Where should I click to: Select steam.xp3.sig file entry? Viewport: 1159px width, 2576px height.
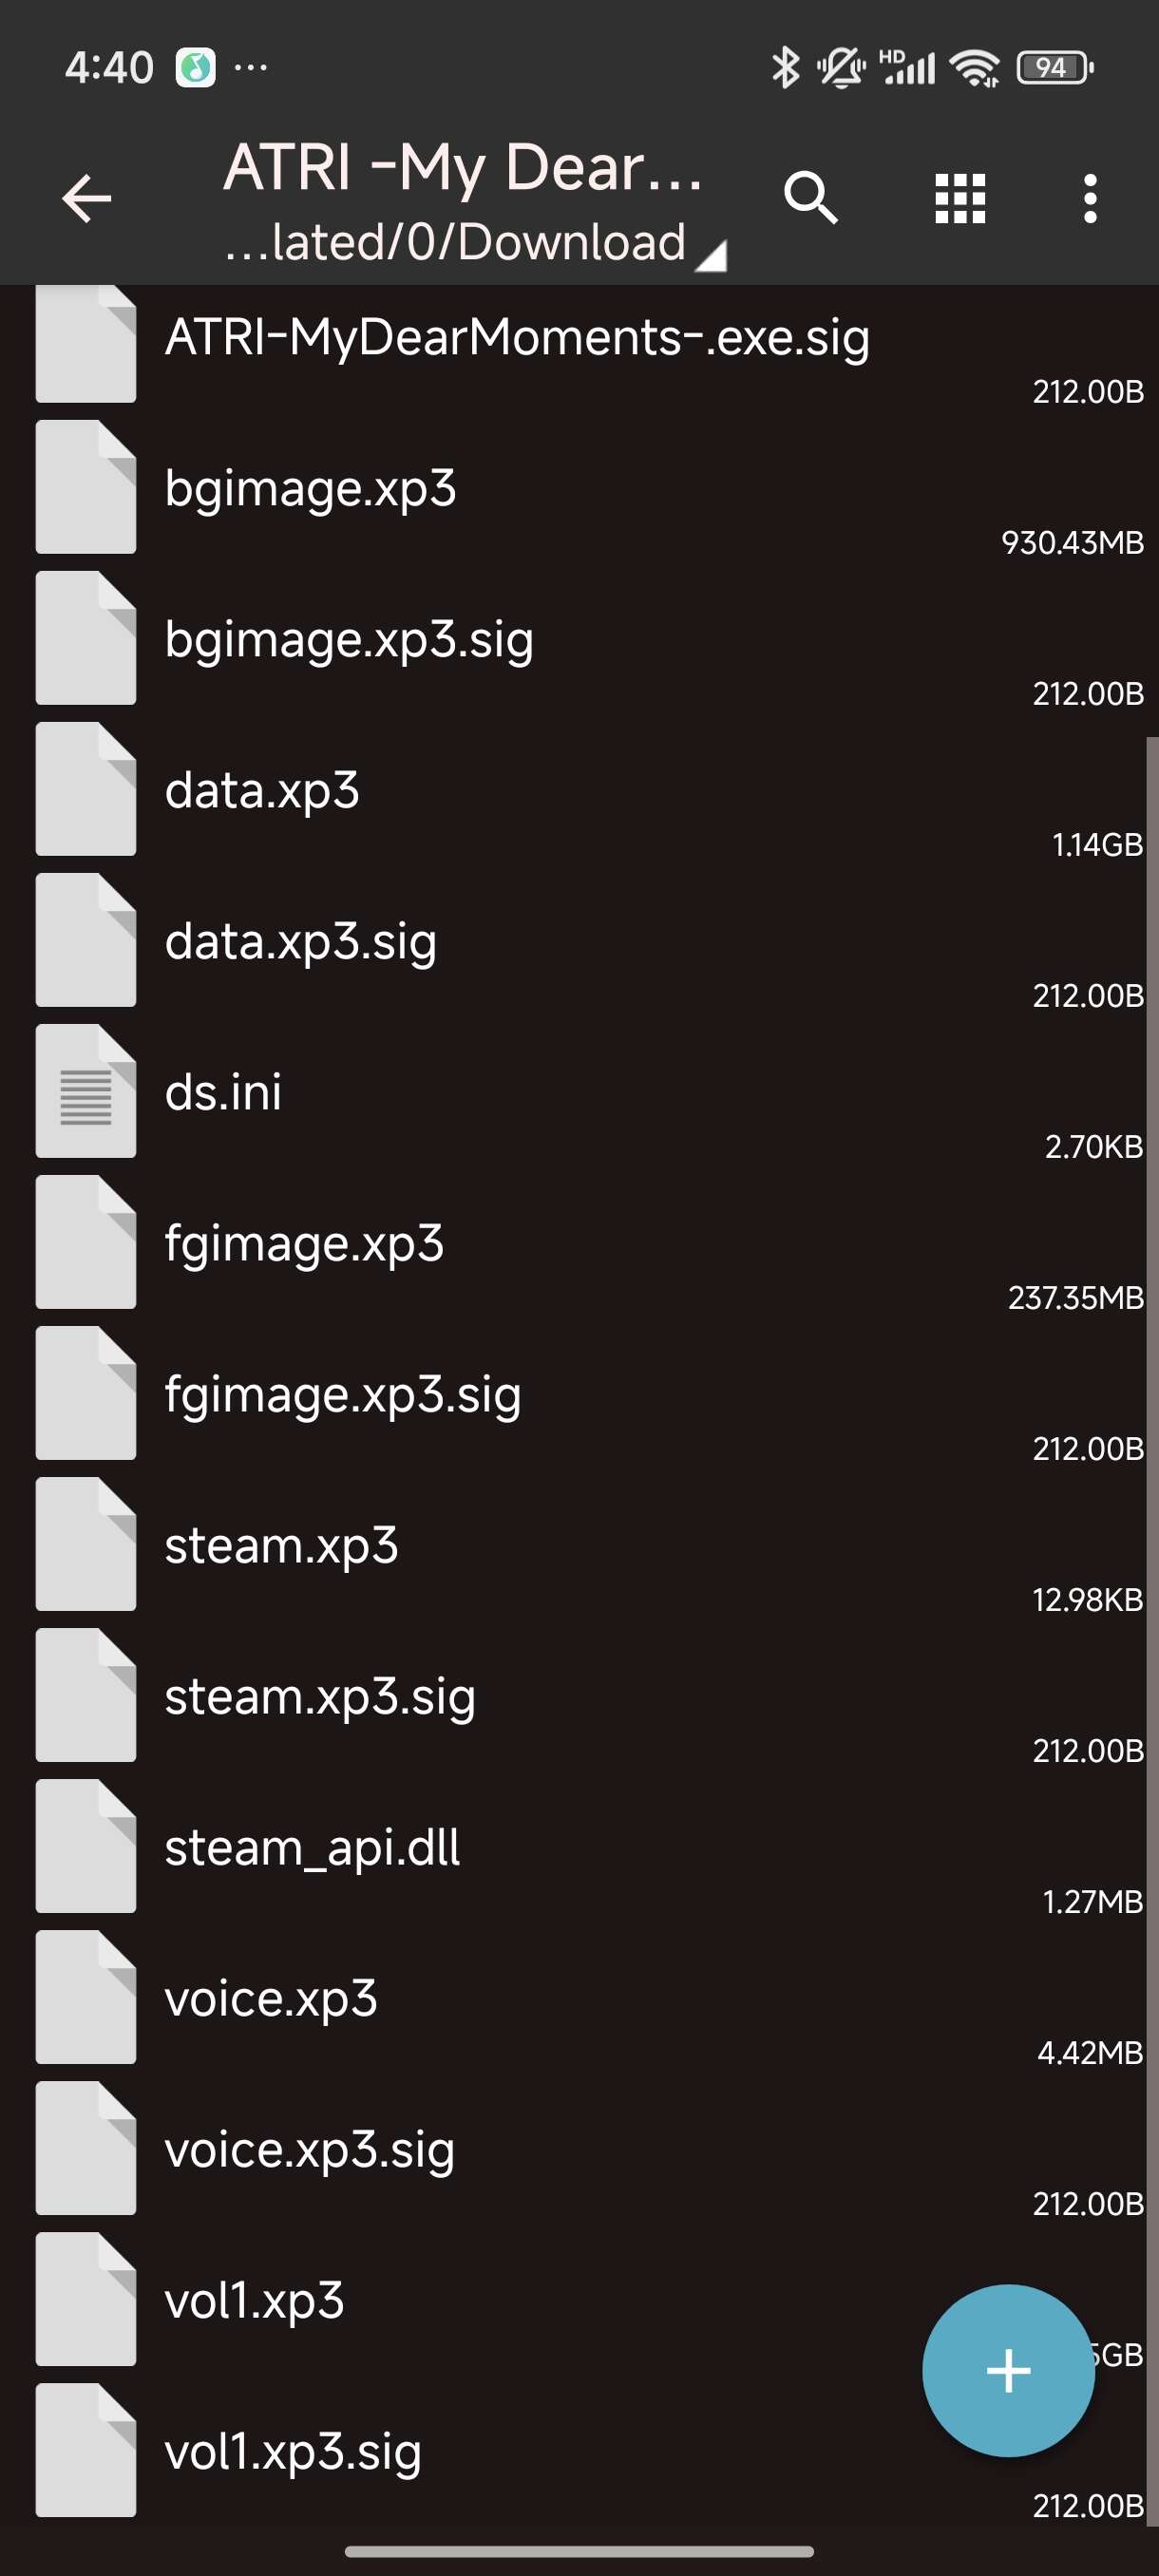click(579, 1696)
